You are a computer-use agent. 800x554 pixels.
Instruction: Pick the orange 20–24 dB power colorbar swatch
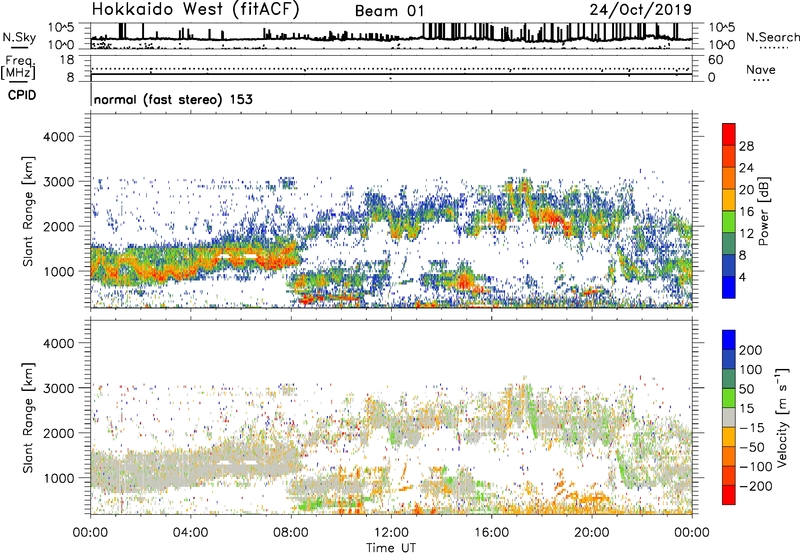(x=729, y=178)
